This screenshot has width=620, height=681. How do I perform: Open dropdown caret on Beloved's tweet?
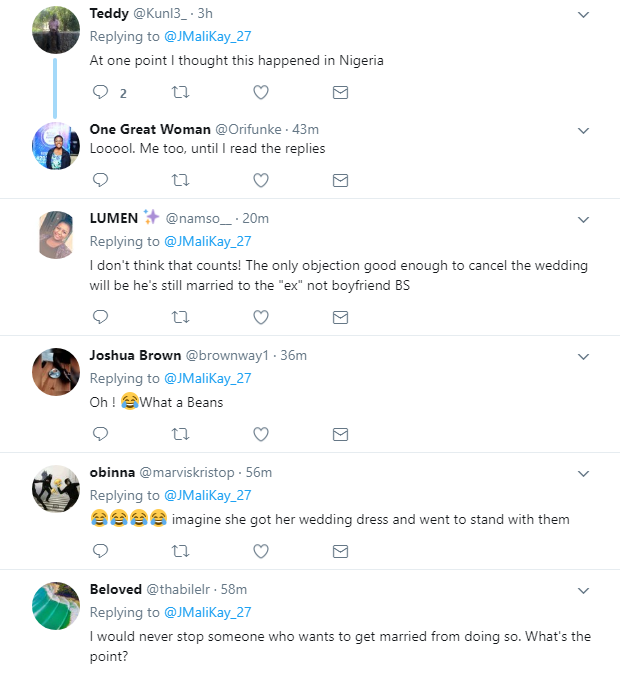tap(584, 590)
